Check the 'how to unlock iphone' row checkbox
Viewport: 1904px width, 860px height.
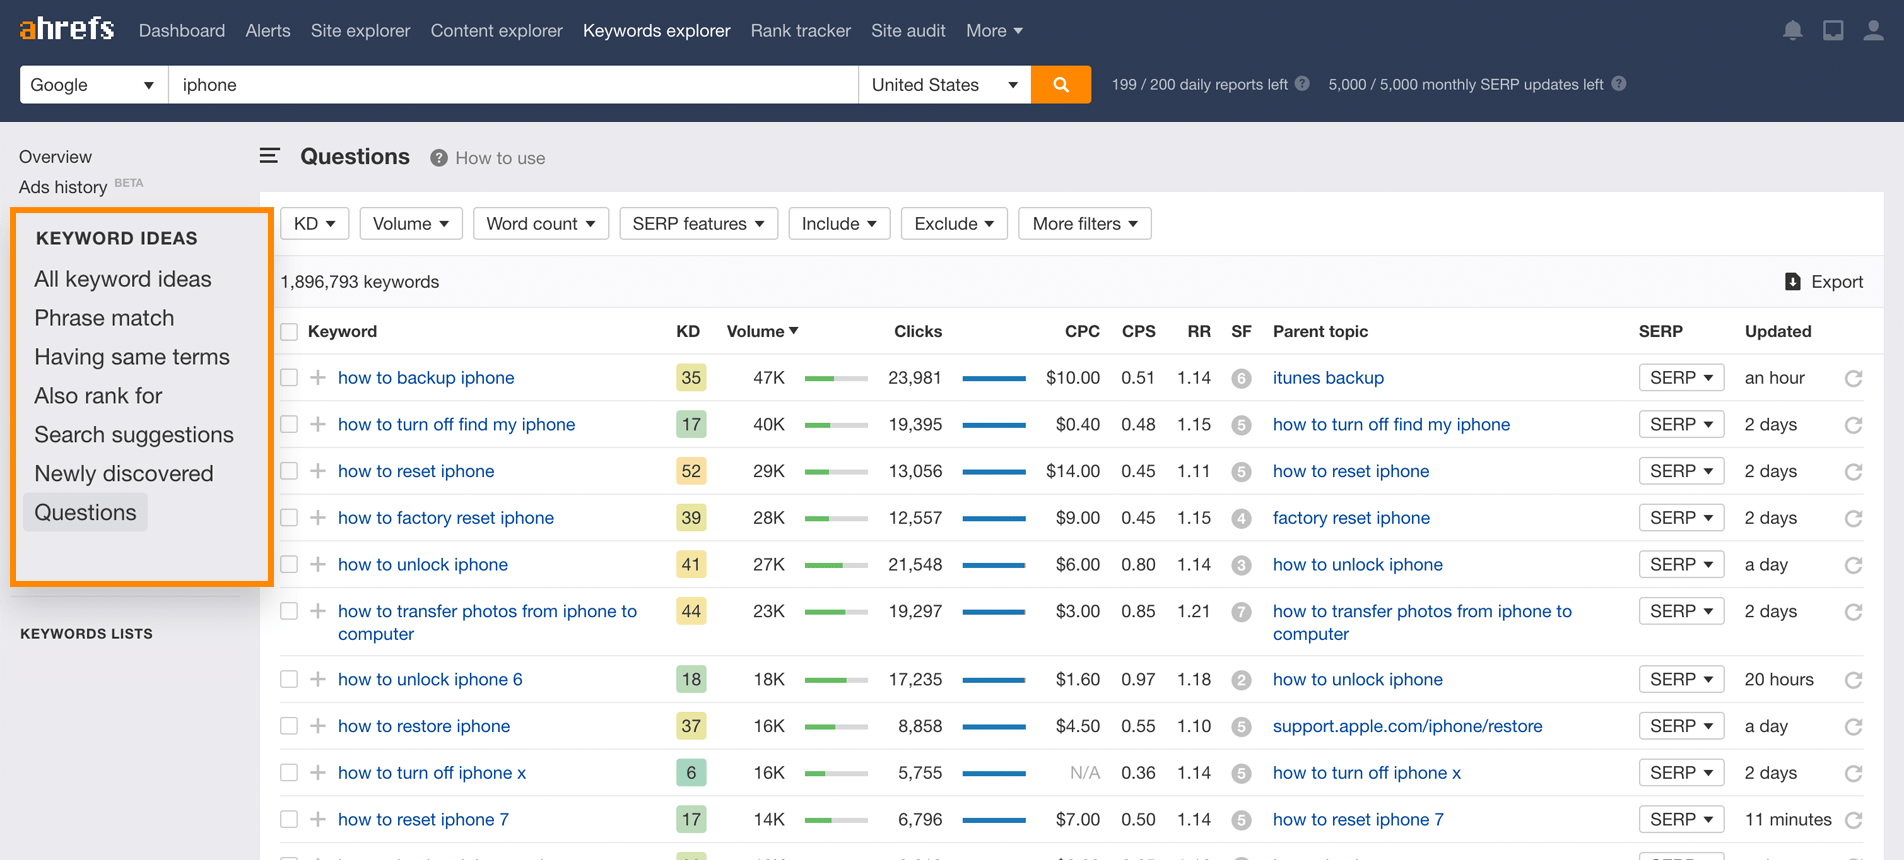pyautogui.click(x=289, y=564)
